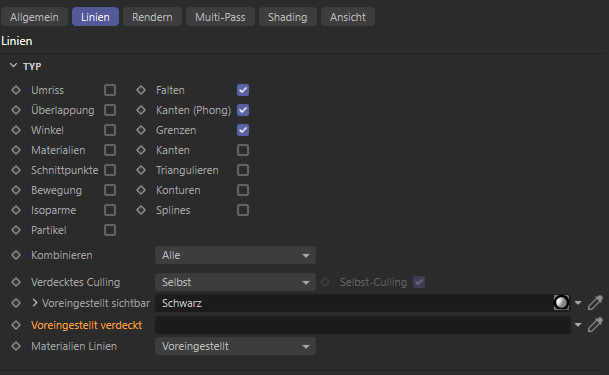The image size is (609, 375).
Task: Switch to the Rendern tab
Action: (152, 17)
